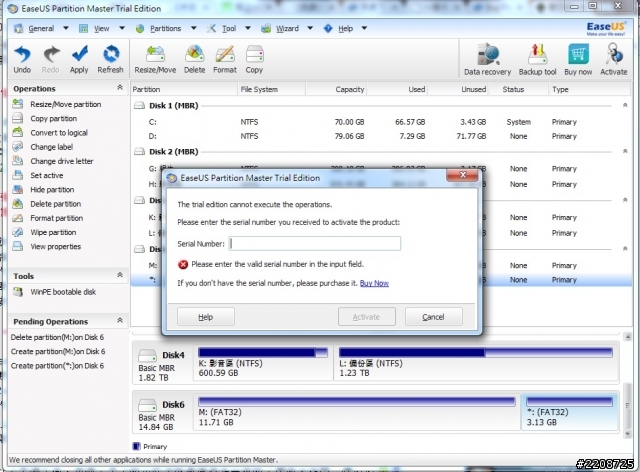Open the Tool menu
This screenshot has height=472, width=640.
click(x=229, y=29)
